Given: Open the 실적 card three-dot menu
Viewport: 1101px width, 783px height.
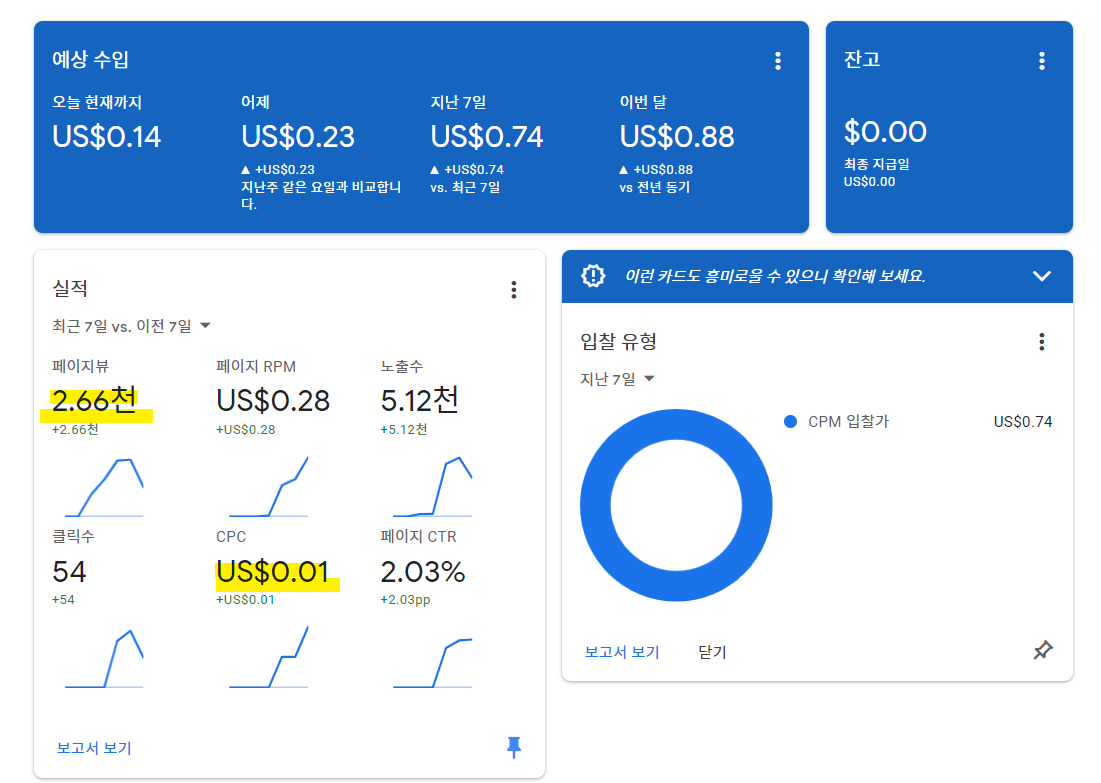Looking at the screenshot, I should (x=513, y=290).
